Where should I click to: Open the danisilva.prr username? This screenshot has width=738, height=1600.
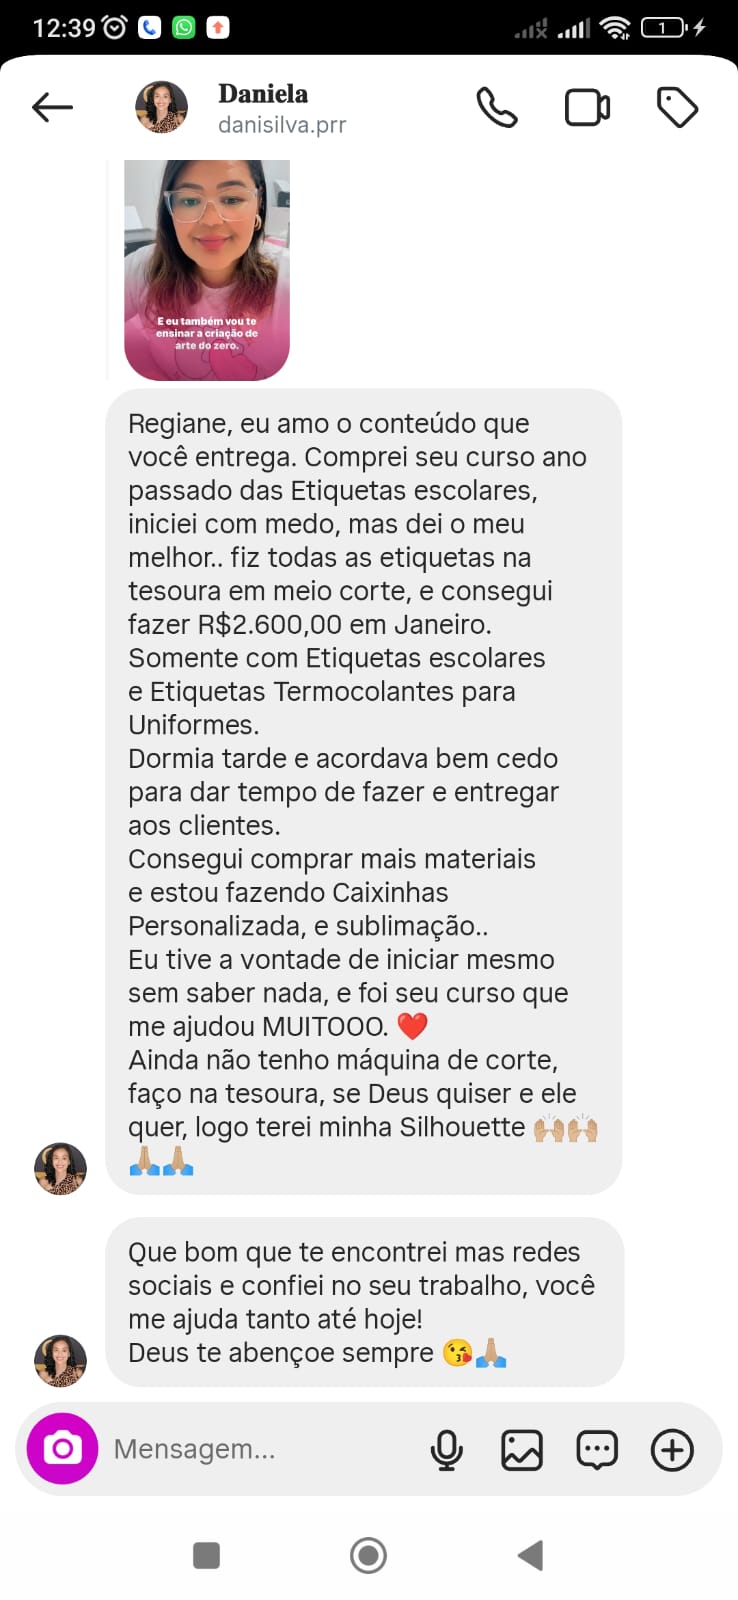click(282, 125)
